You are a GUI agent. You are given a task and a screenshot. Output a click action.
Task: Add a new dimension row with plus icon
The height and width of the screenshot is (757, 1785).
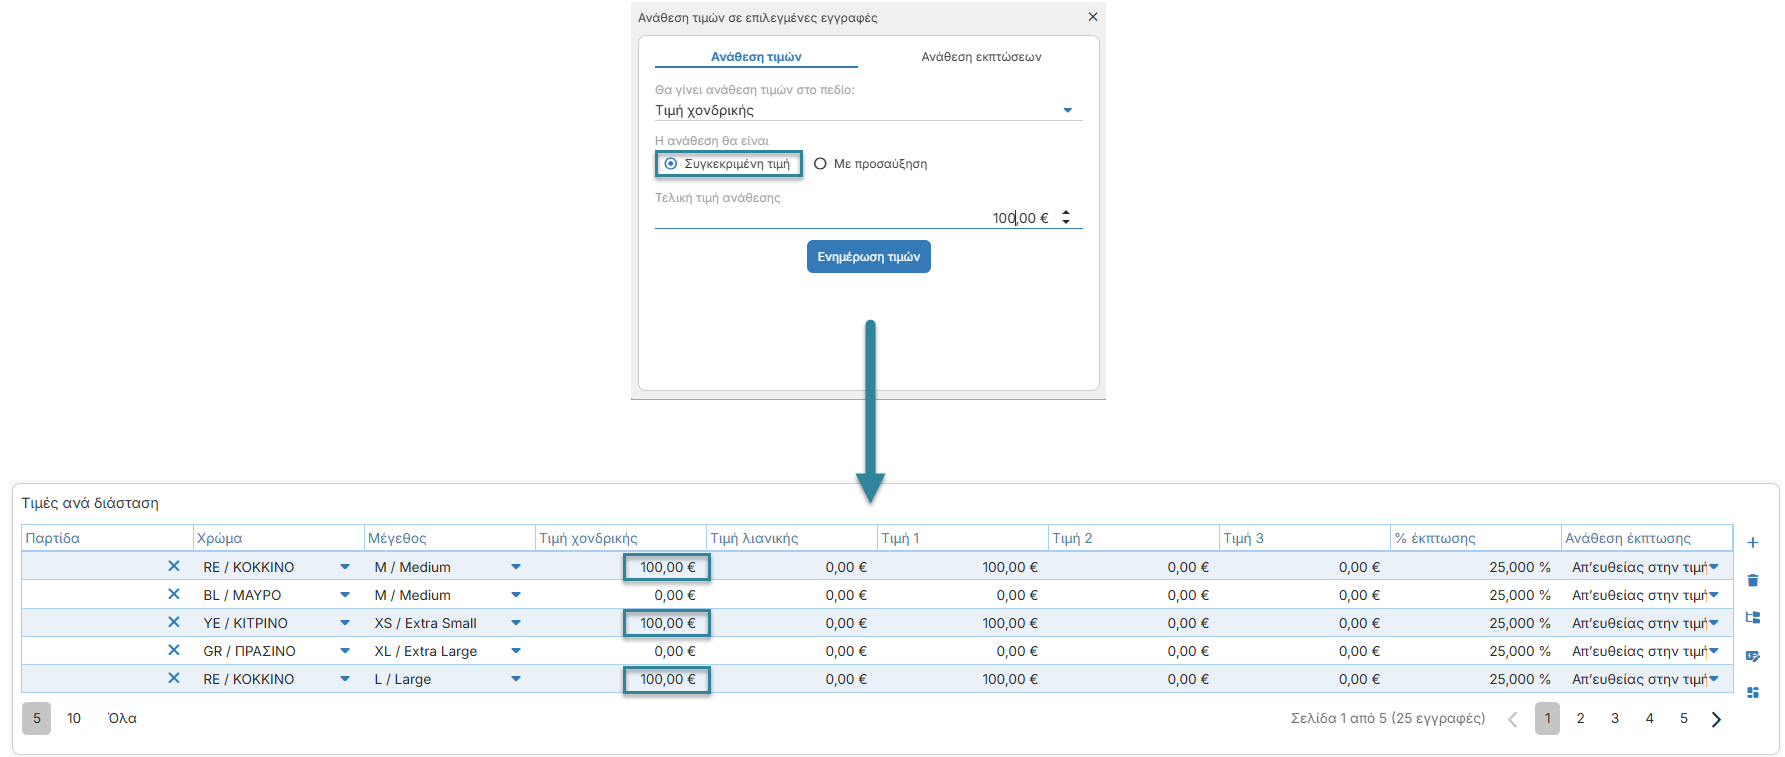coord(1752,543)
